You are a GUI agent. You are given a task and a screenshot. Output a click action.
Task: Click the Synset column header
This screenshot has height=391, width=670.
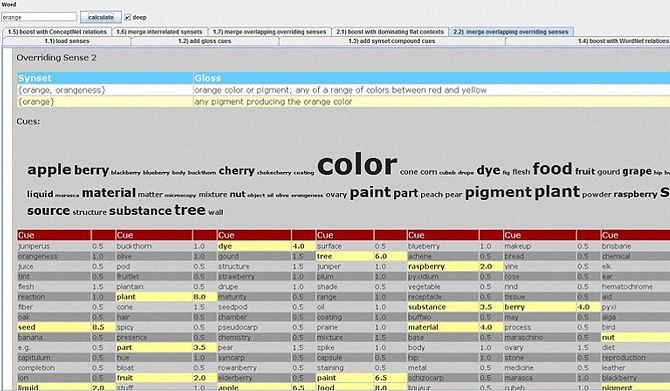tap(105, 78)
